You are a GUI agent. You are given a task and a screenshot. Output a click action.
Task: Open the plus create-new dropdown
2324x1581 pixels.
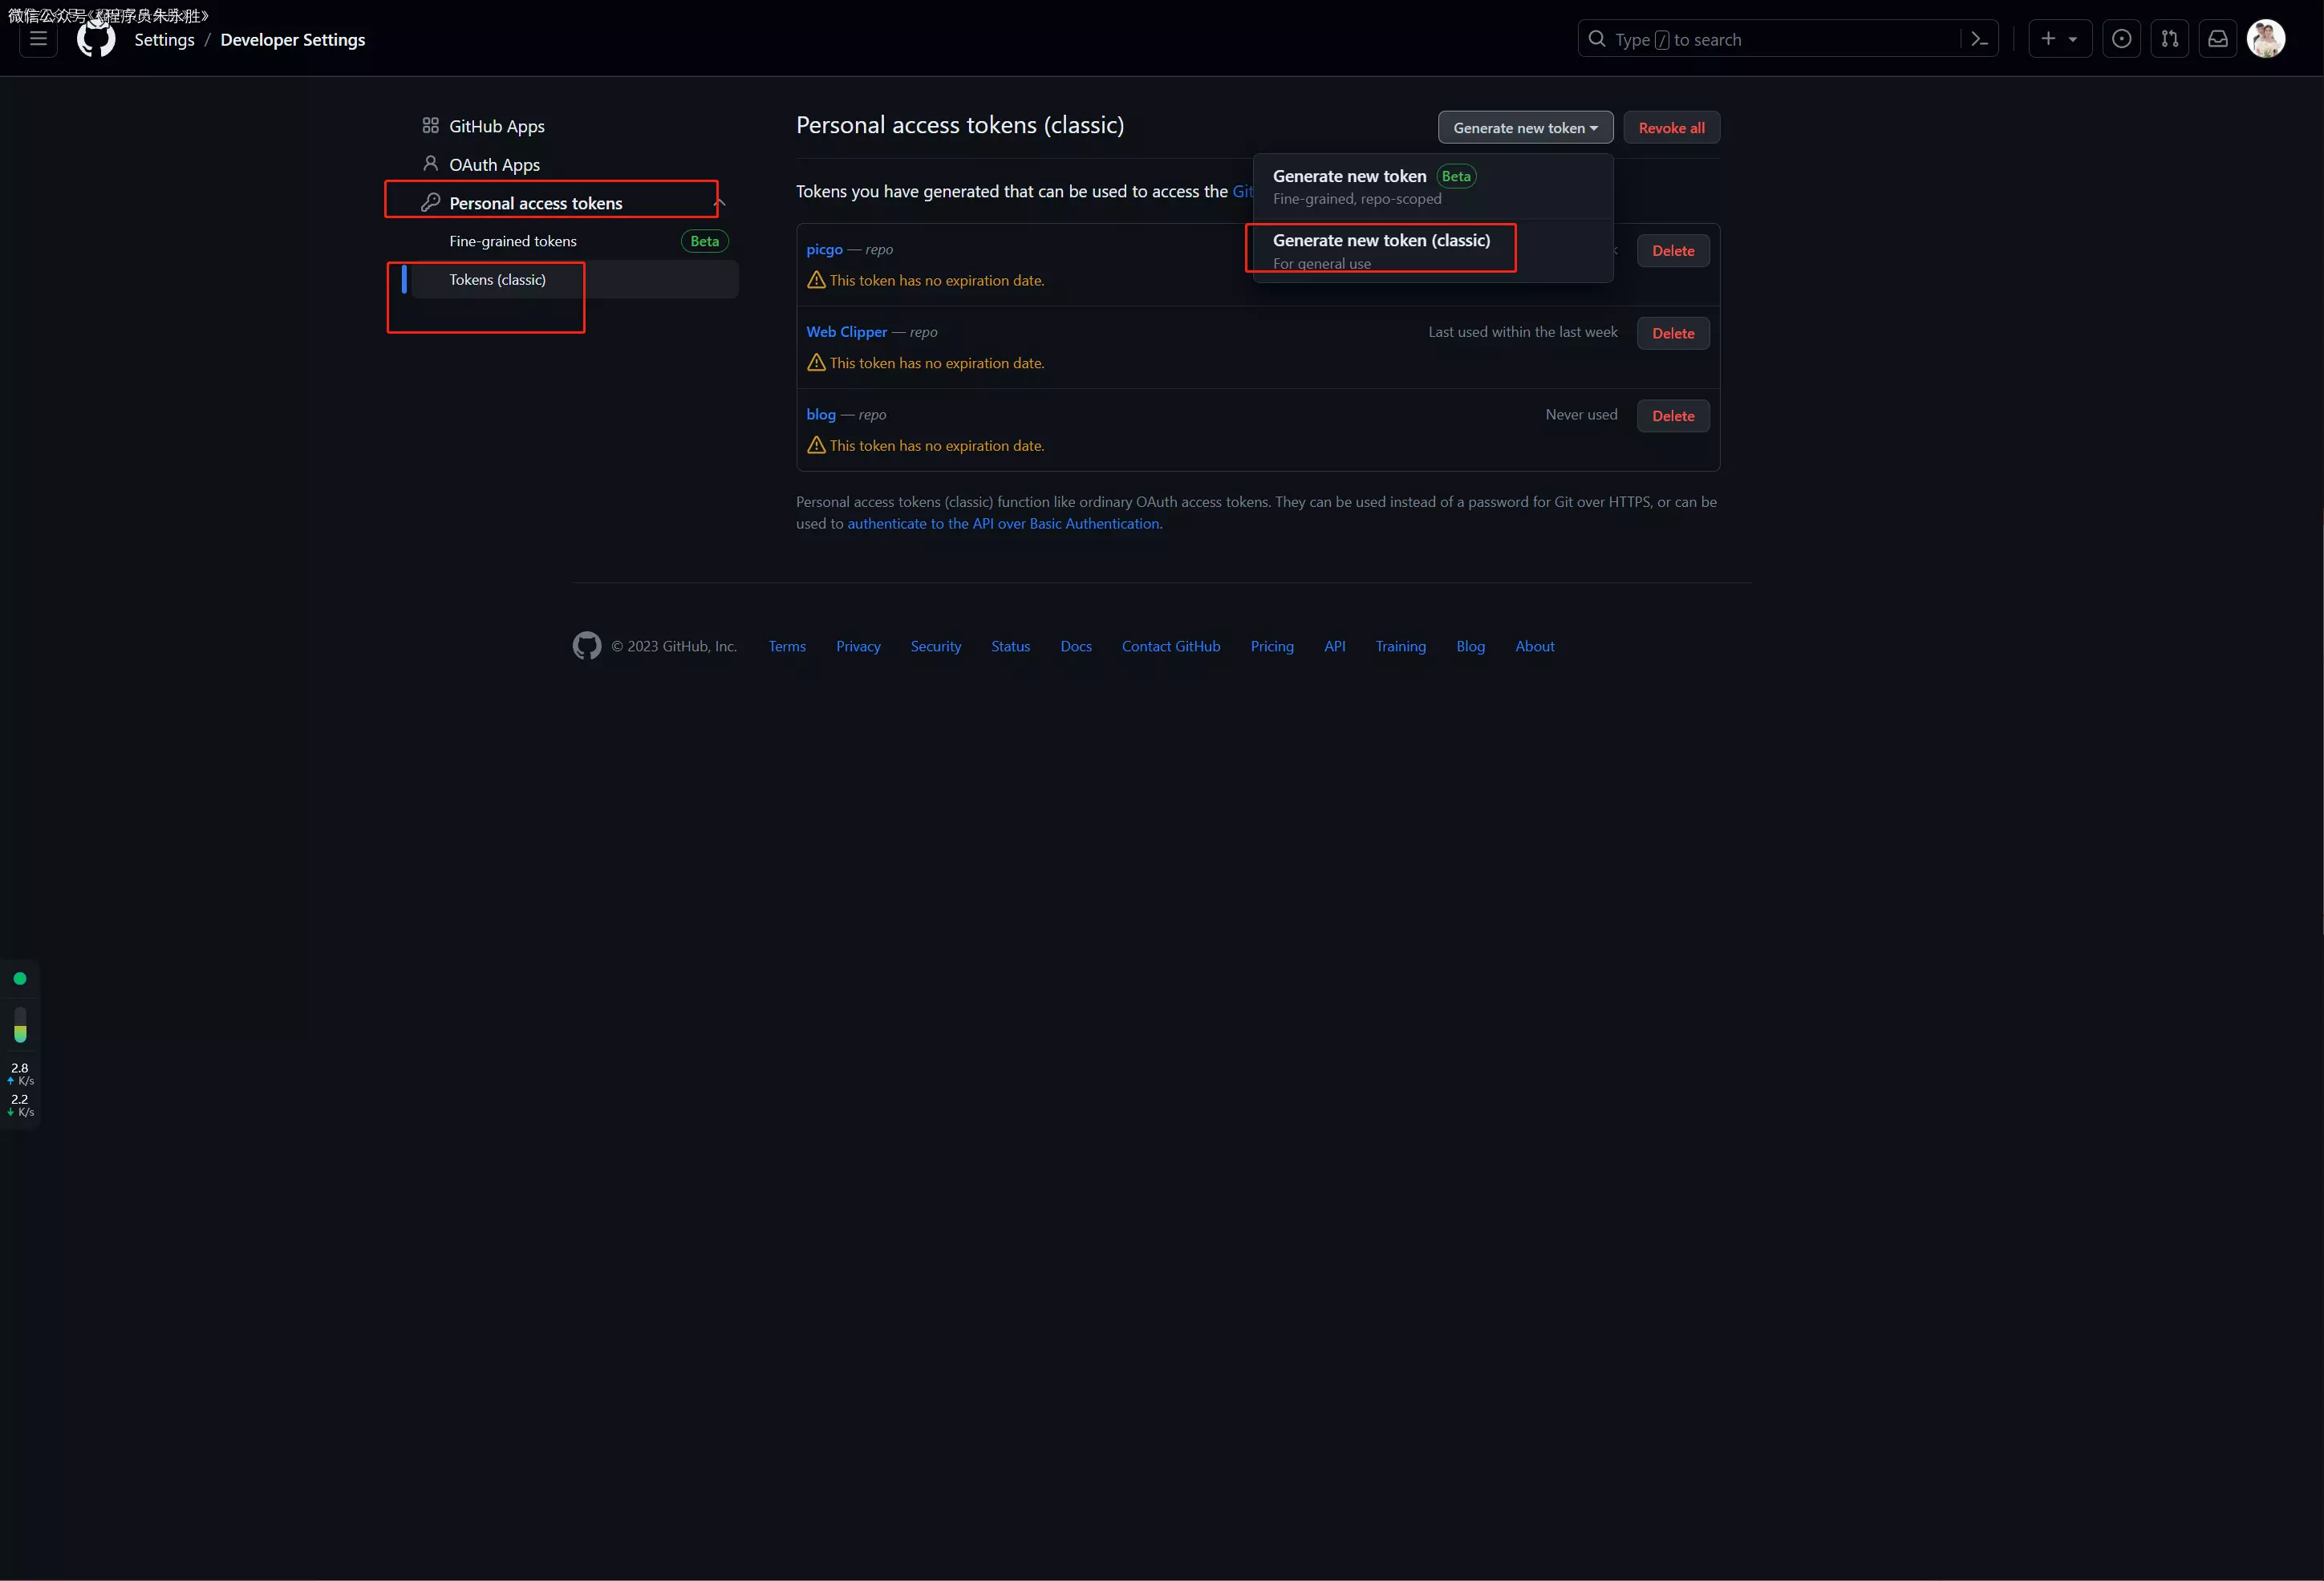pos(2059,39)
